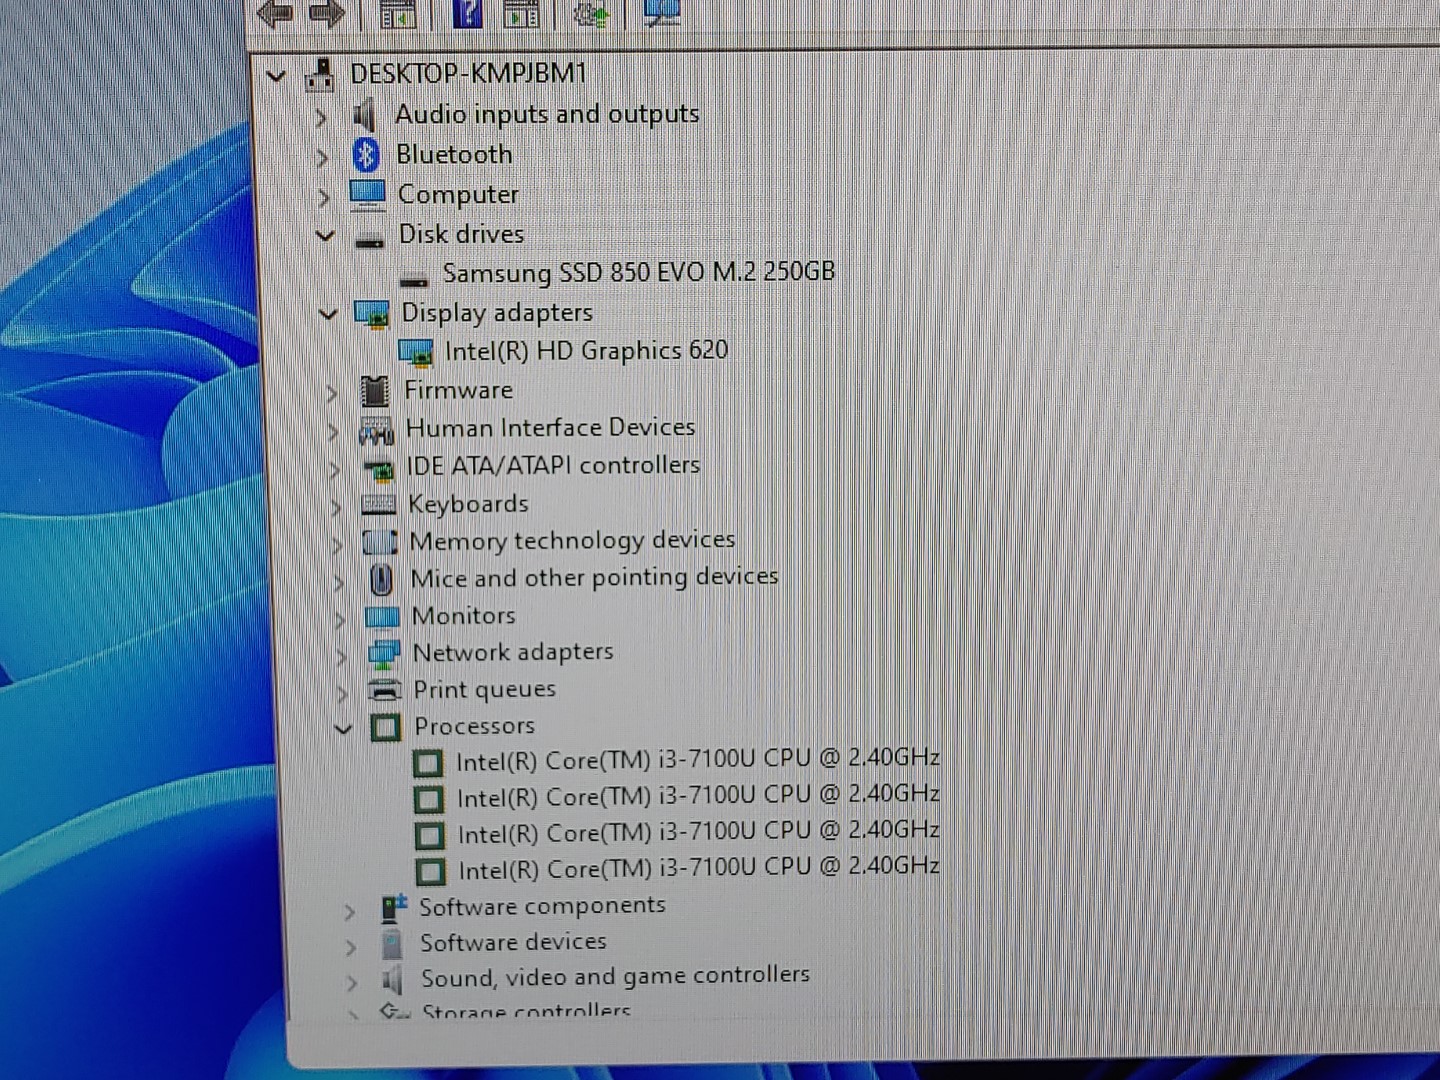Select the Mice and other pointing devices icon
The width and height of the screenshot is (1440, 1080).
coord(381,579)
